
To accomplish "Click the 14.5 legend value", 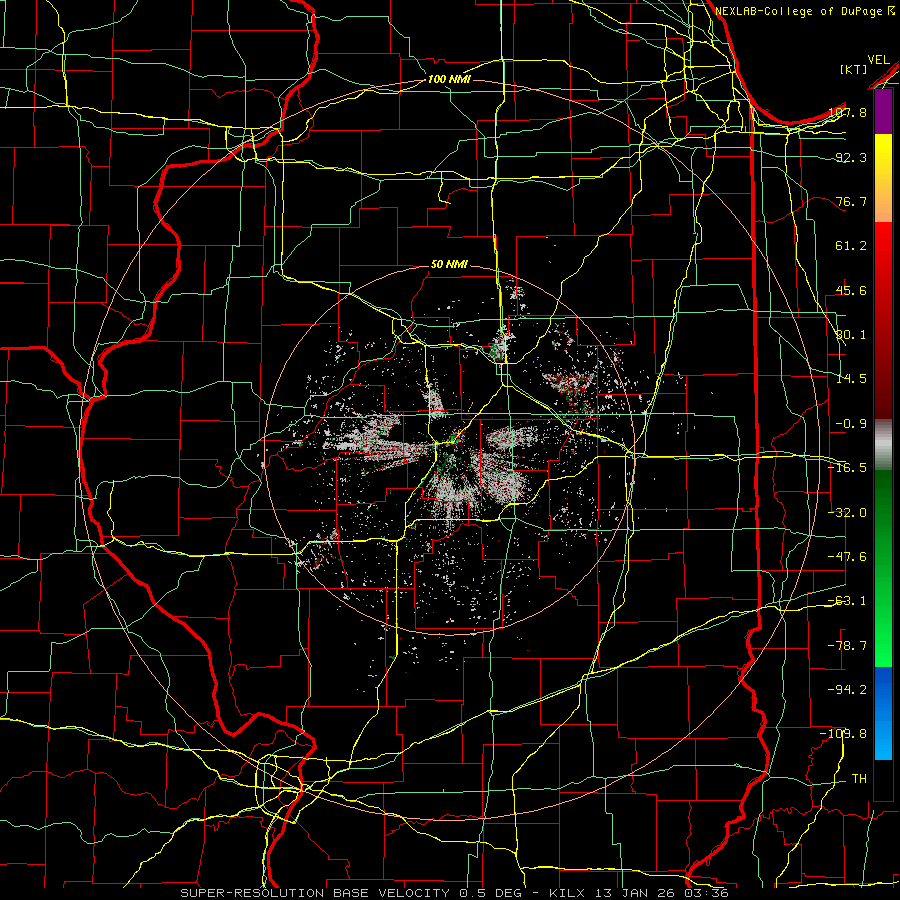I will click(852, 379).
